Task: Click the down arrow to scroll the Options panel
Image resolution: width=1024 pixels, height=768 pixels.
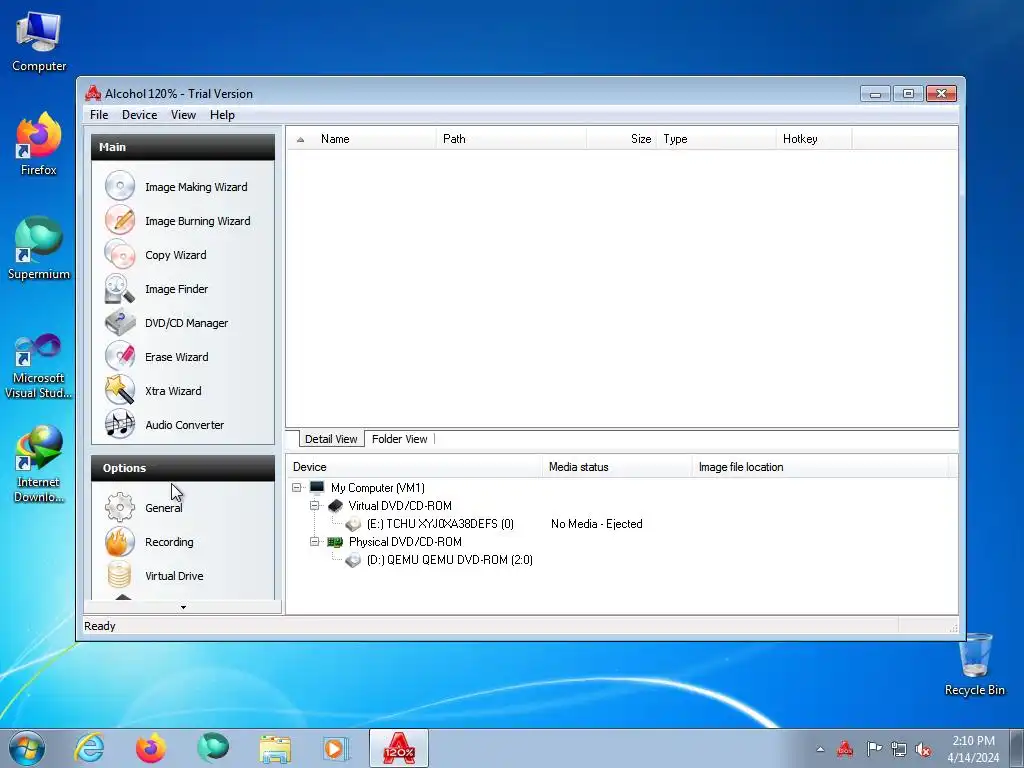Action: pyautogui.click(x=183, y=607)
